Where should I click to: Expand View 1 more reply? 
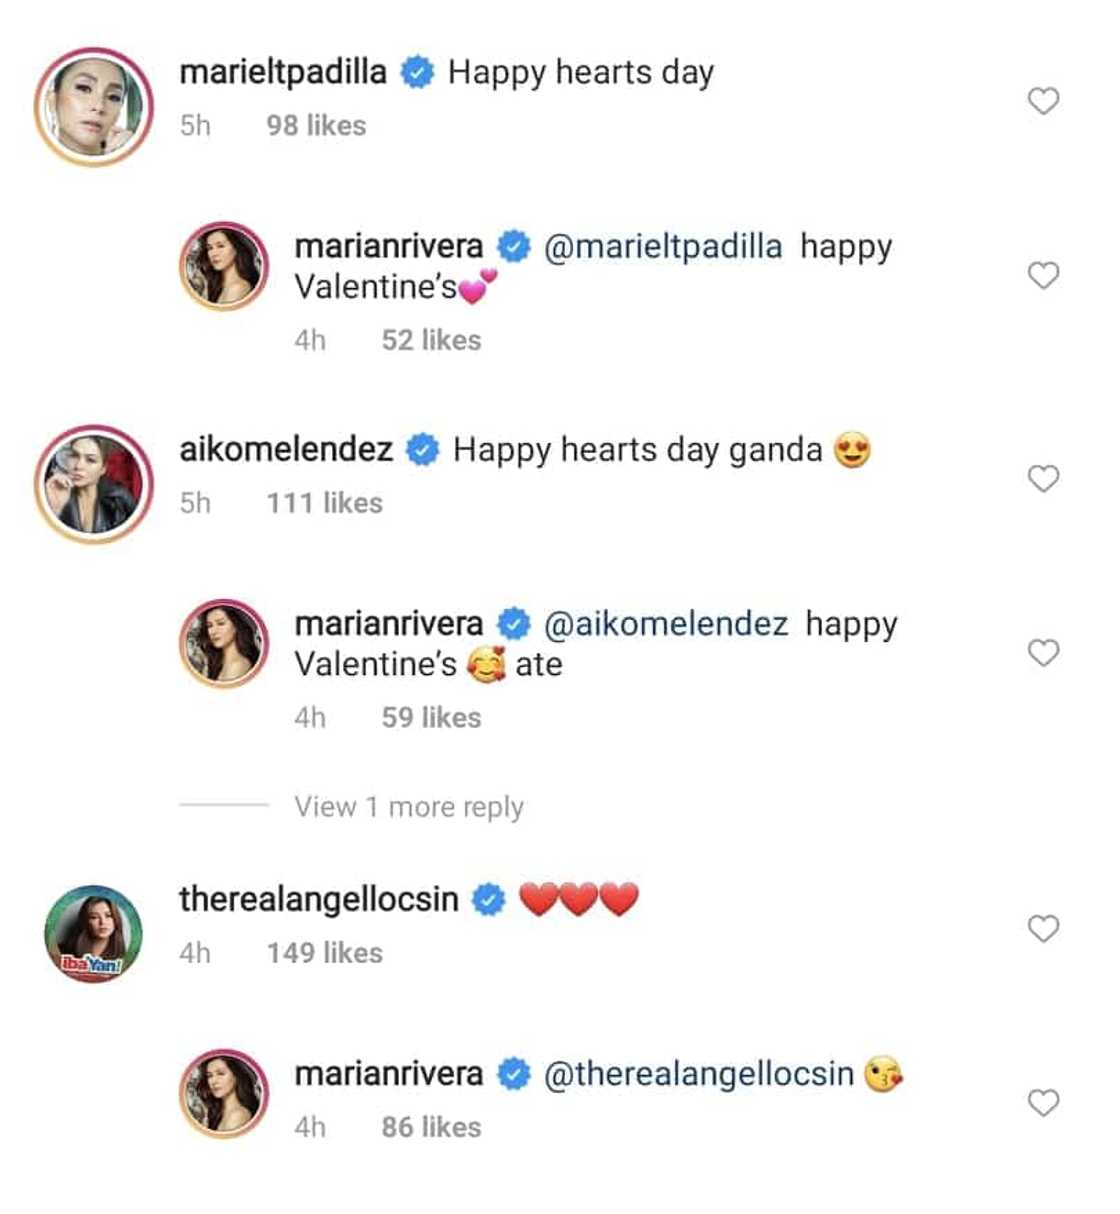[x=408, y=806]
